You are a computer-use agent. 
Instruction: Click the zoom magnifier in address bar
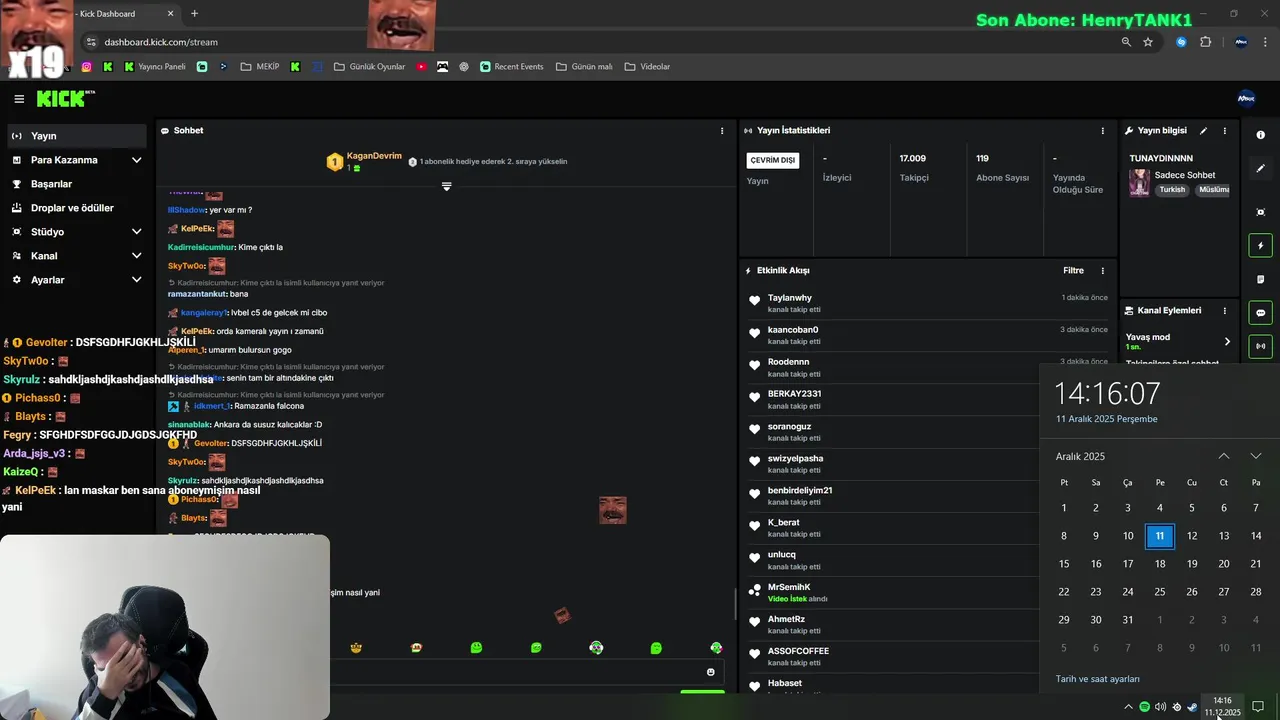coord(1126,42)
